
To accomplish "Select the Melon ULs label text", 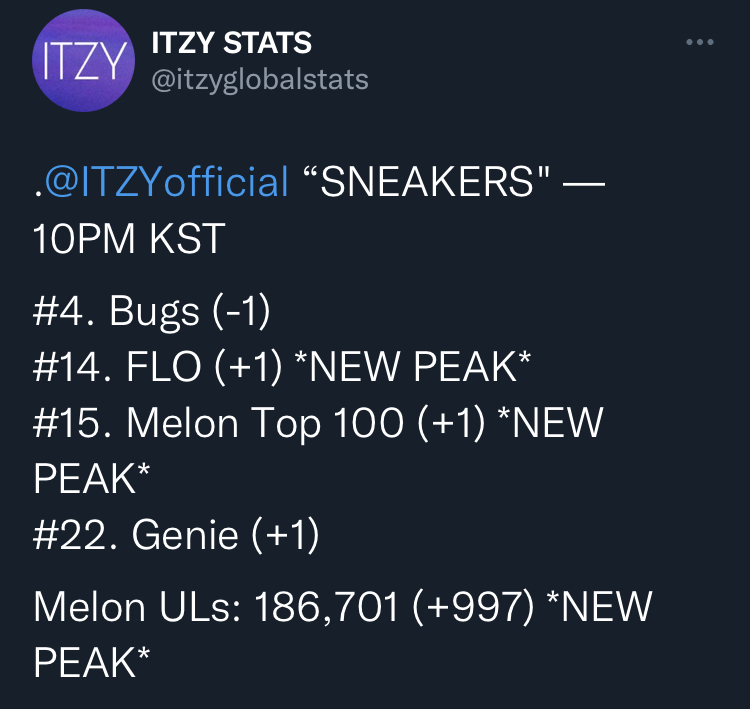I will (137, 607).
